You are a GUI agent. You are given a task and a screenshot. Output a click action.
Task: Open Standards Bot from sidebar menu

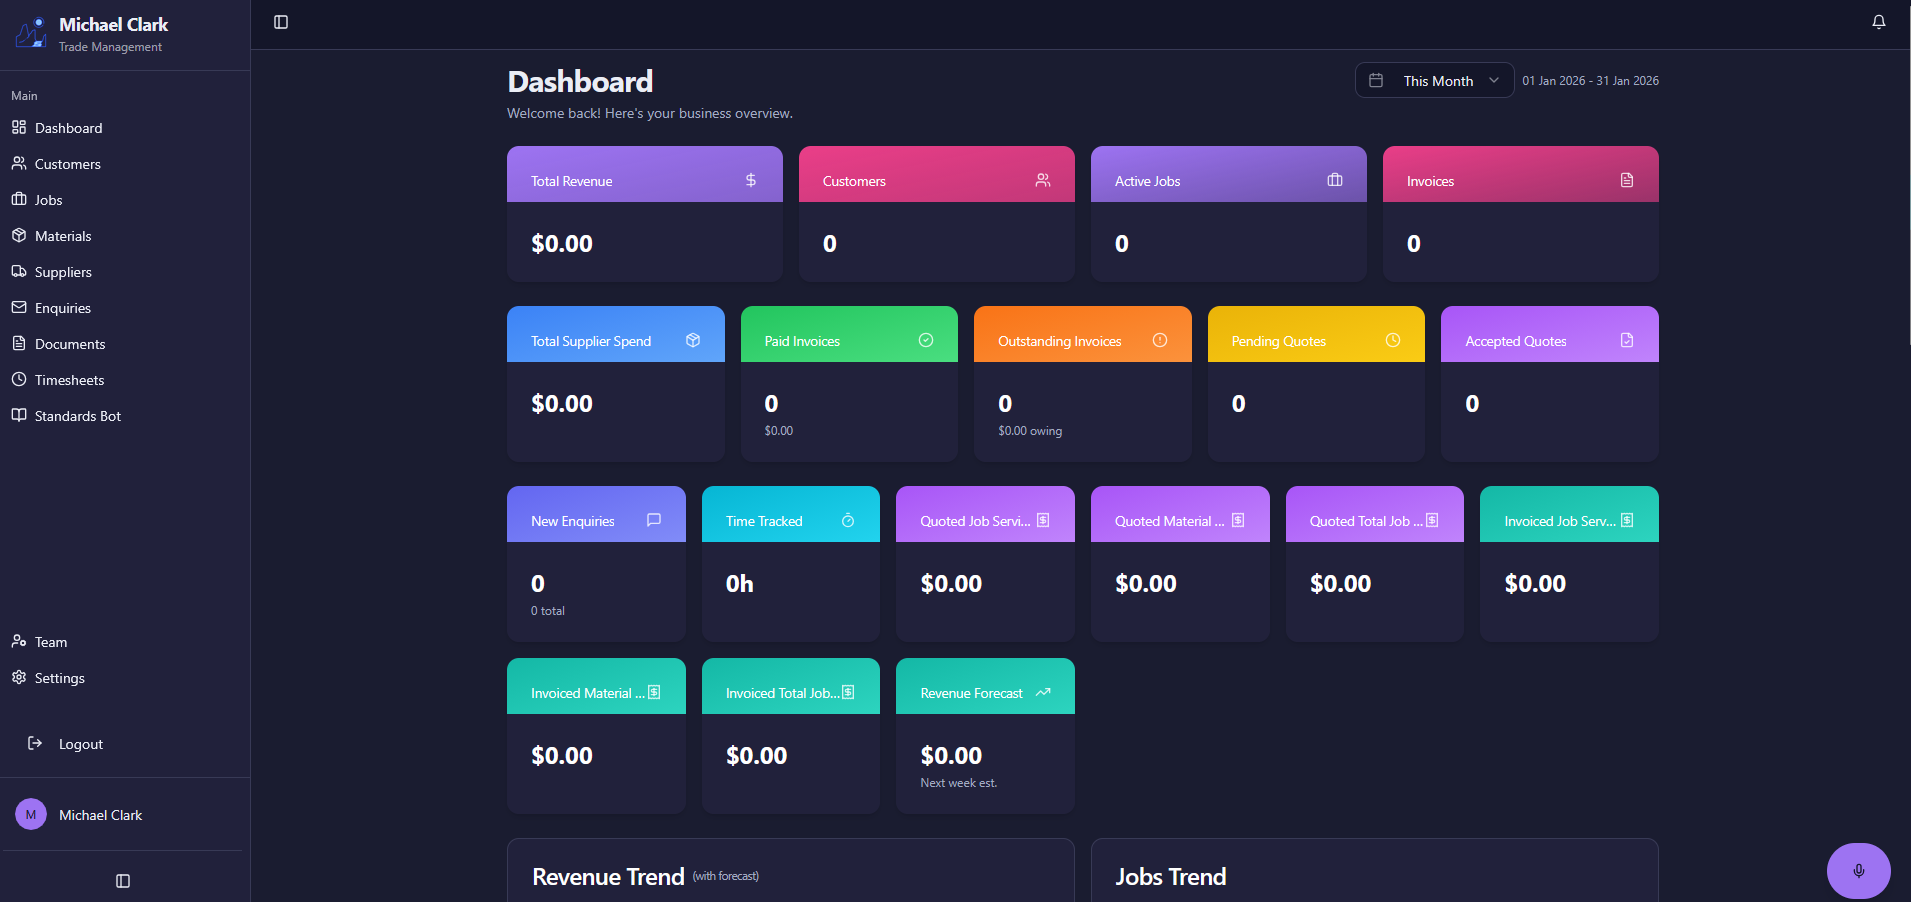(x=77, y=416)
